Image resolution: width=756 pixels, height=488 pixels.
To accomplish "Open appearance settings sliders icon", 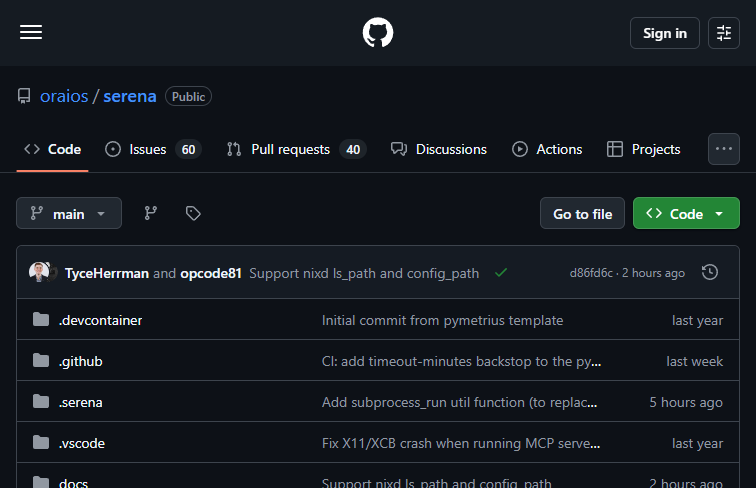I will (724, 33).
